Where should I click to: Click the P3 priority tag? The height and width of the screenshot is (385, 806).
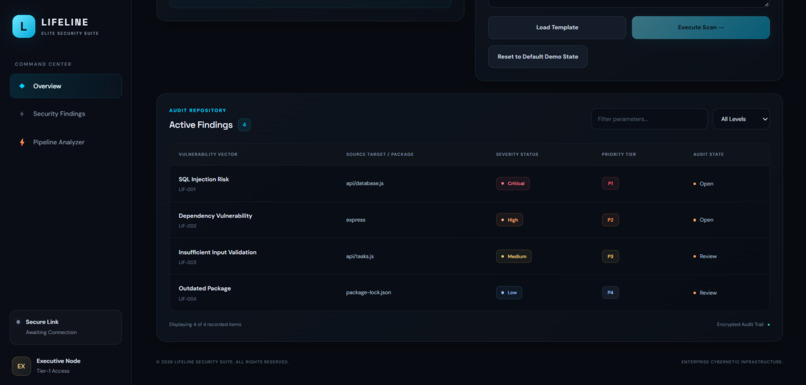610,256
